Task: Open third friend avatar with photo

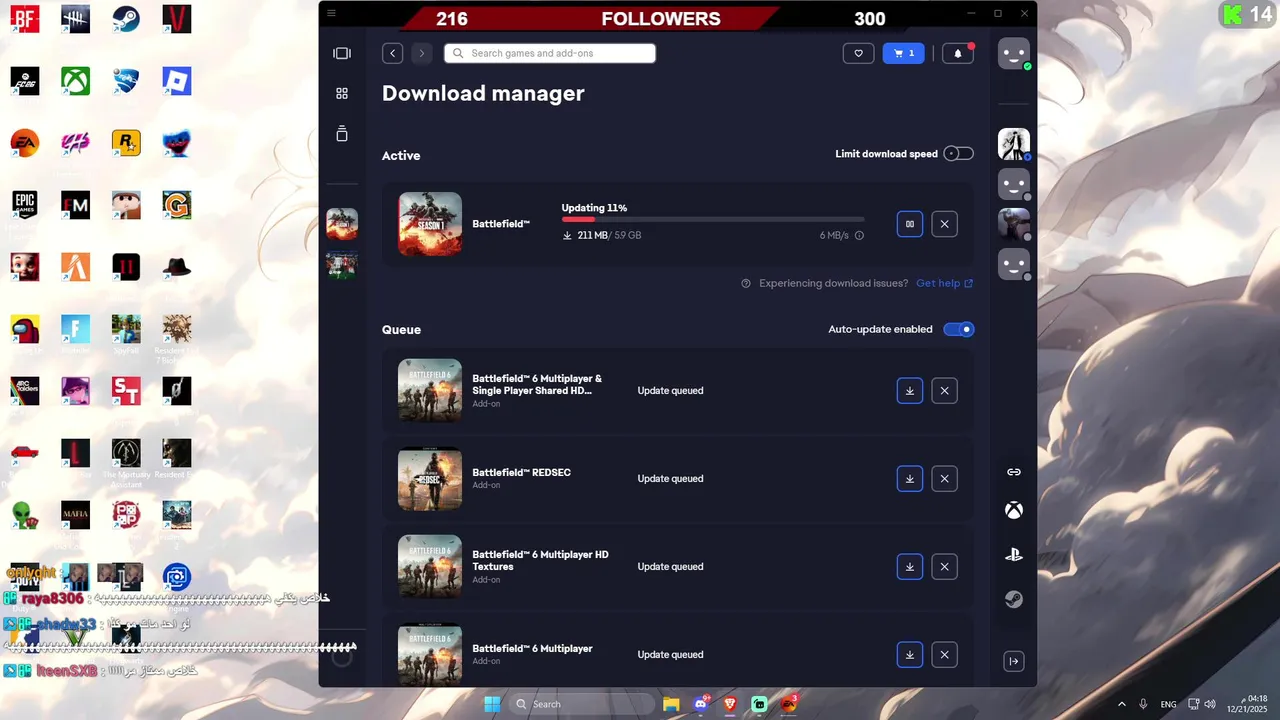Action: click(1014, 224)
